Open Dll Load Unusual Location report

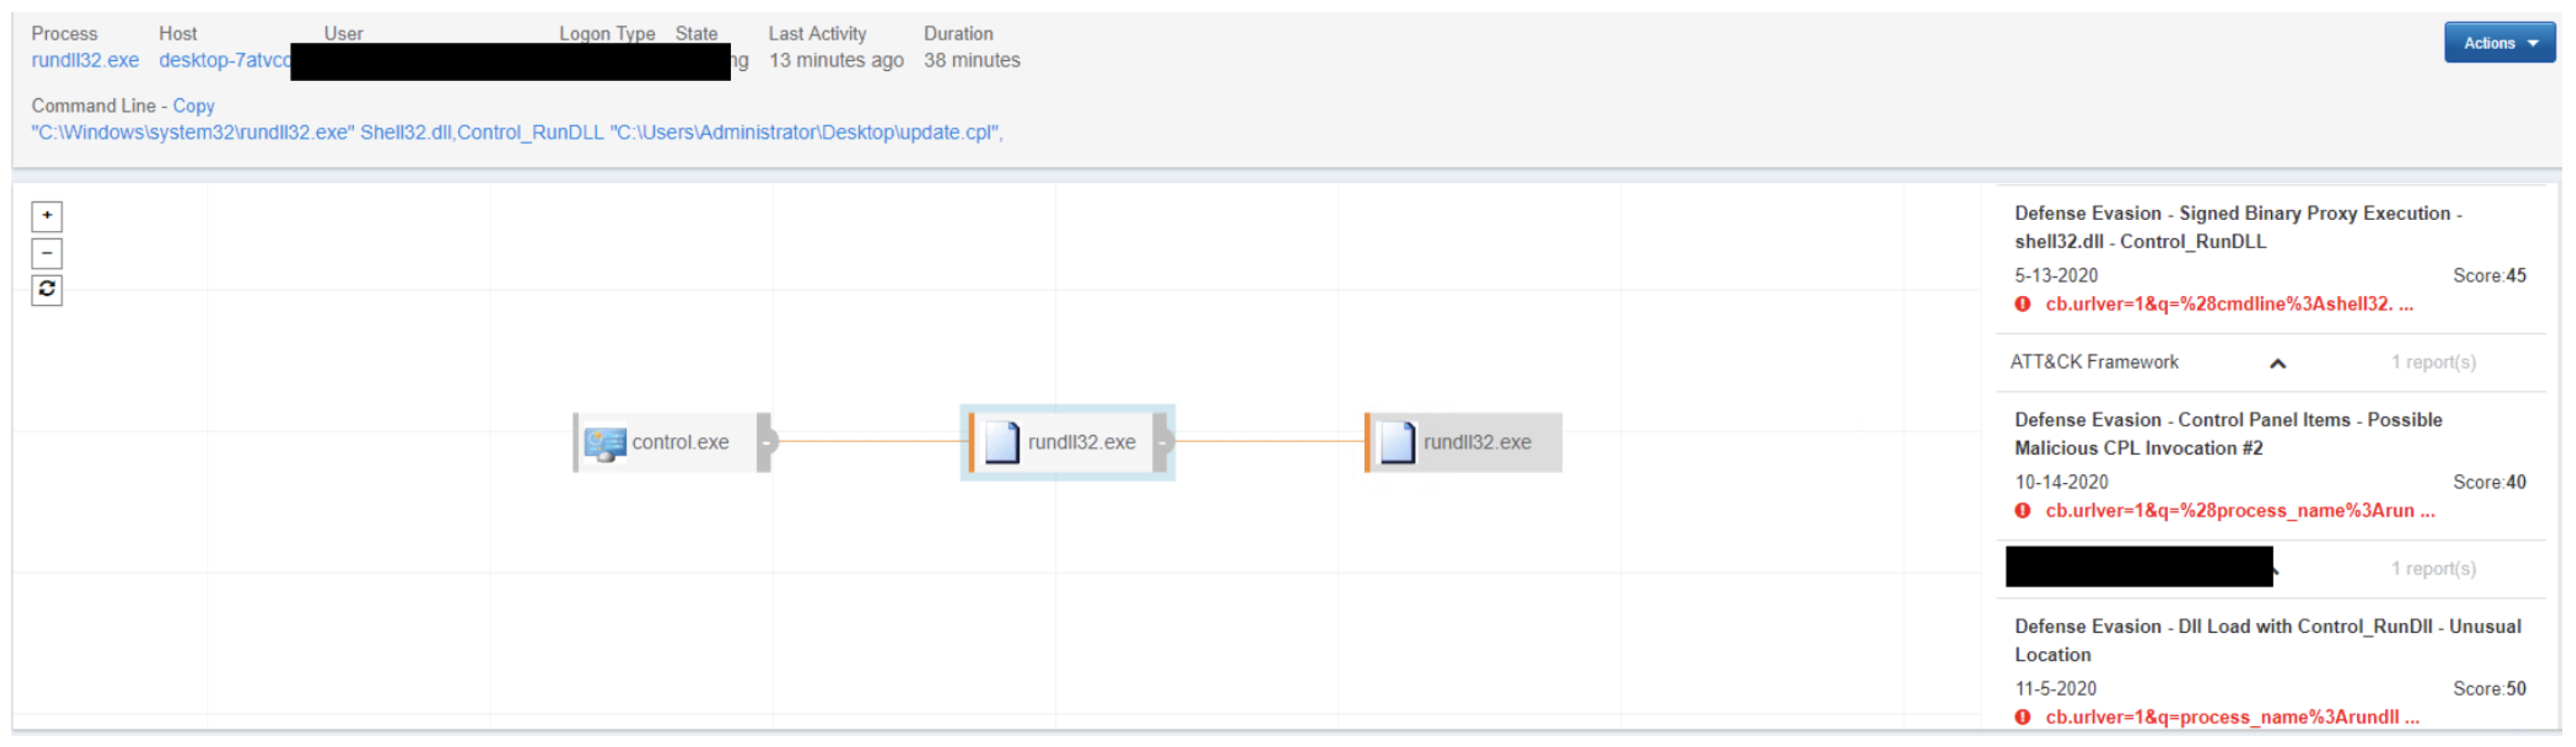pos(2266,640)
